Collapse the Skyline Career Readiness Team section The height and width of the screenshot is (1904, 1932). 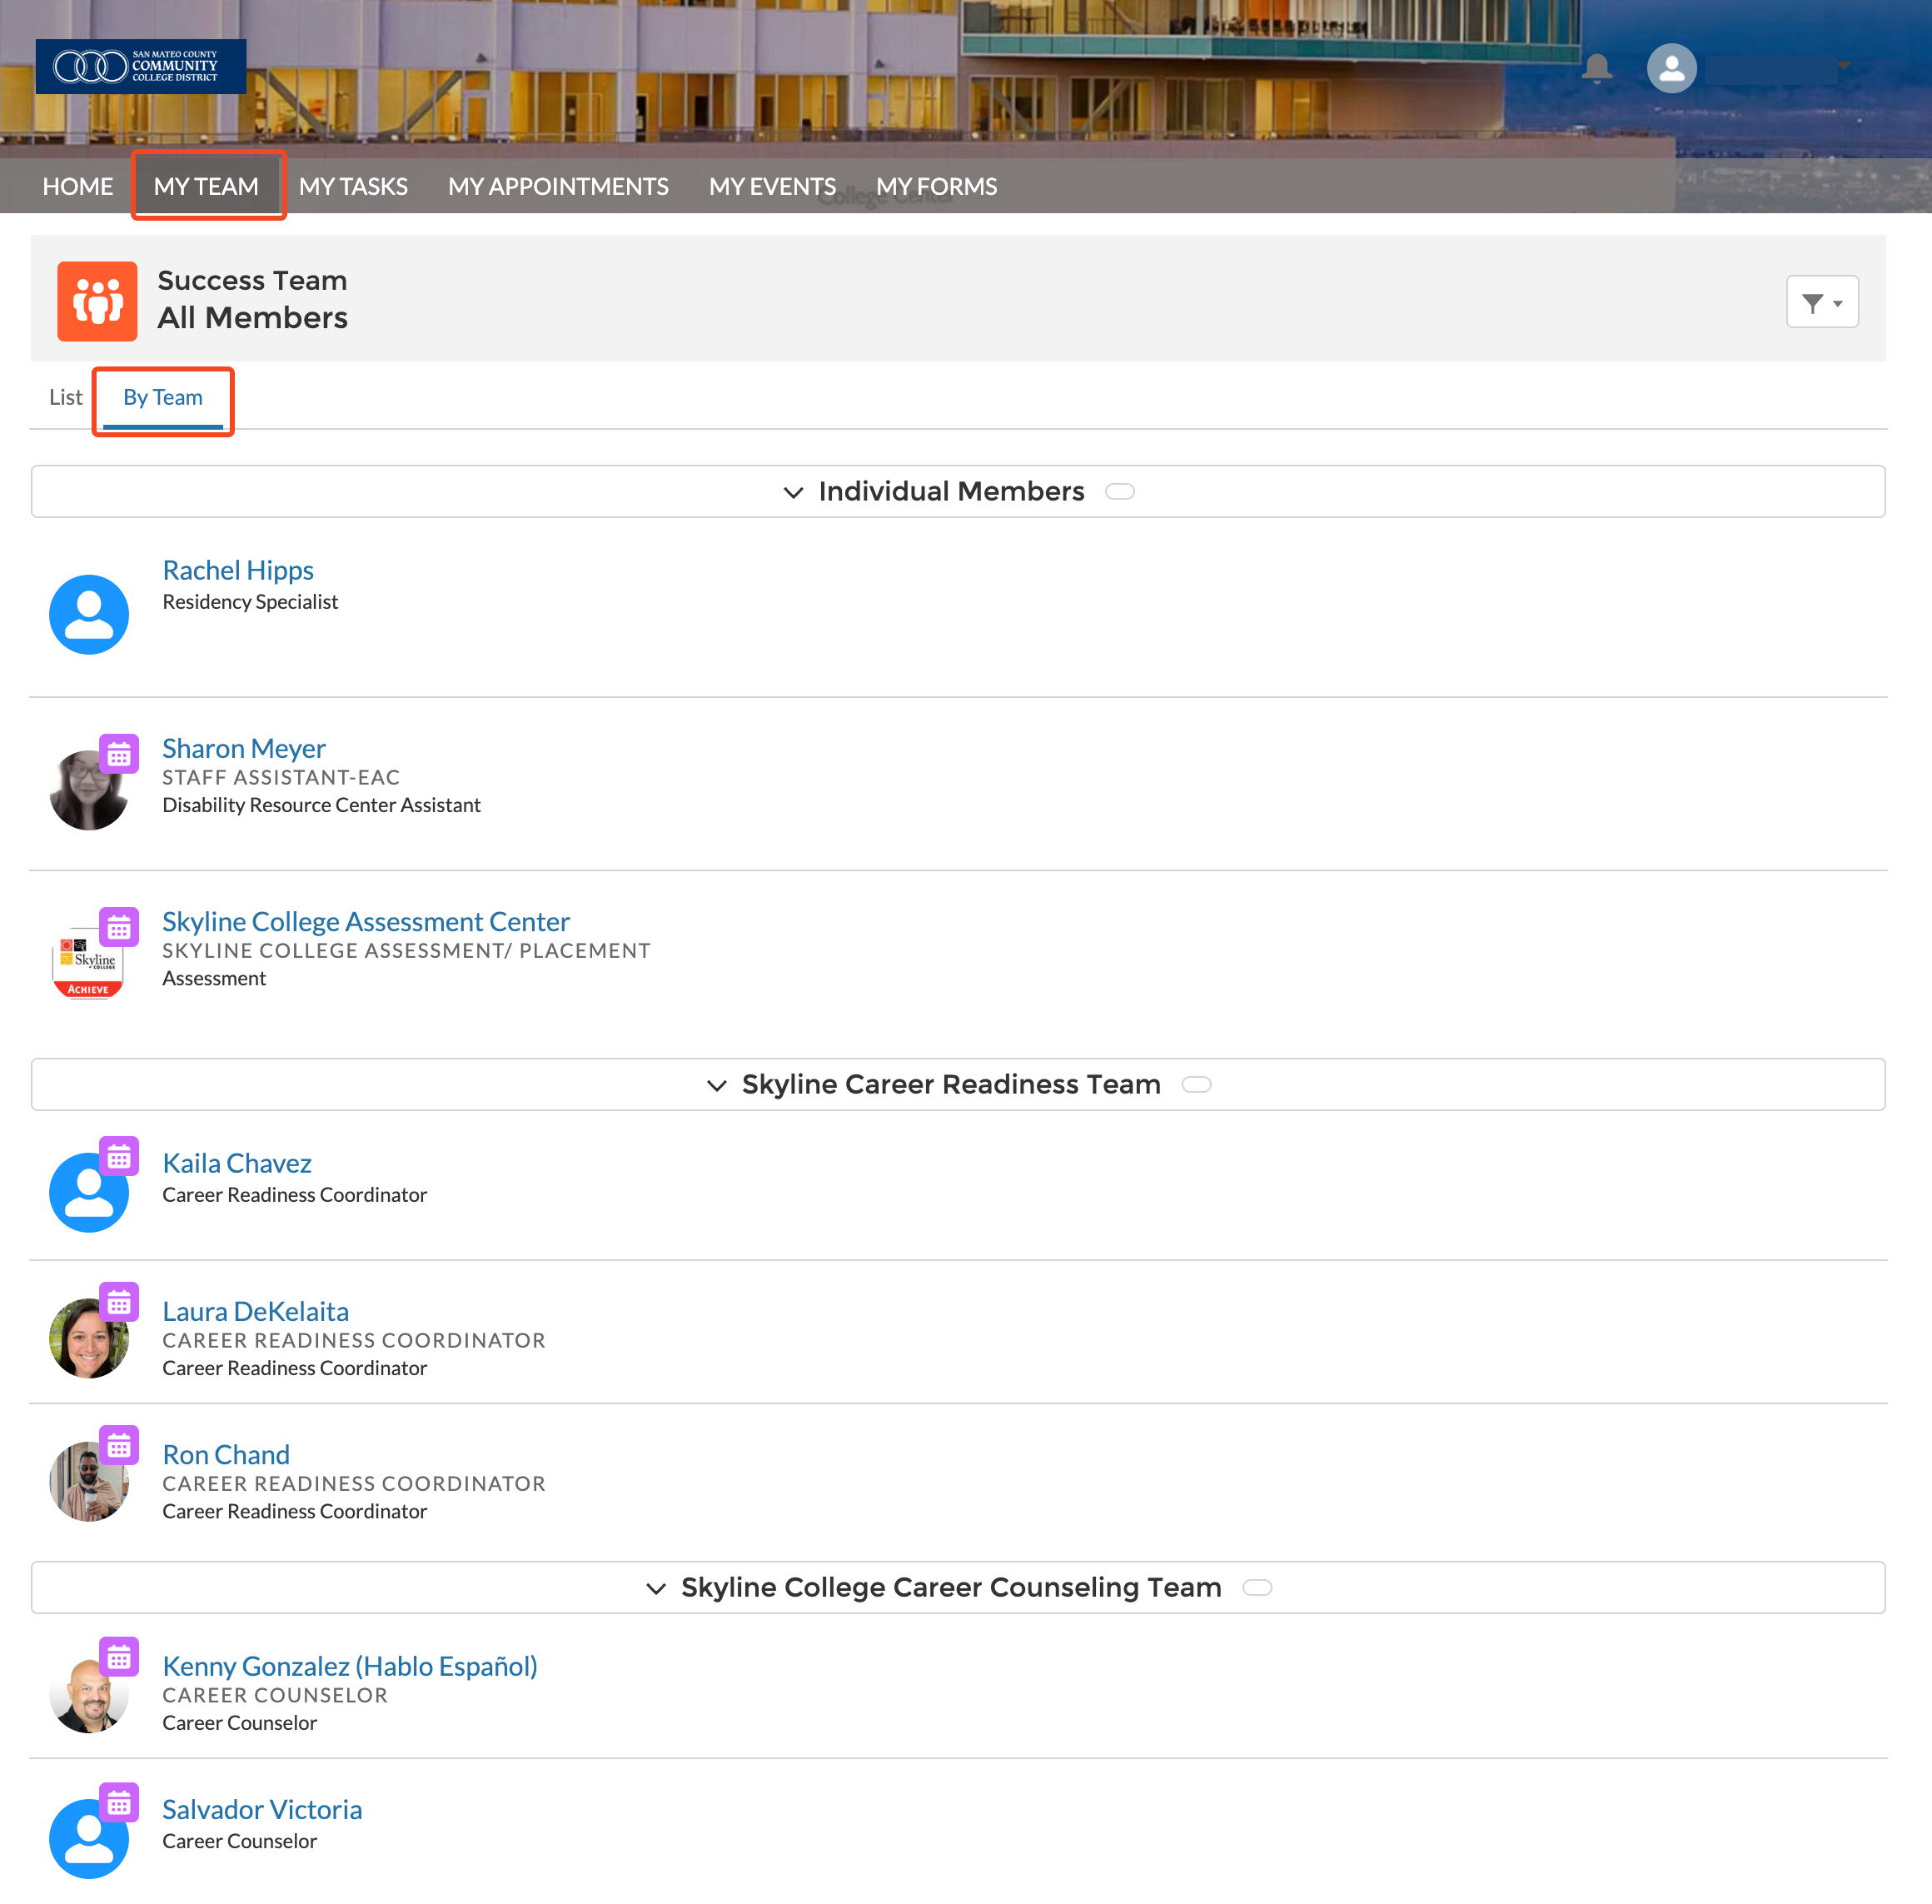click(716, 1085)
